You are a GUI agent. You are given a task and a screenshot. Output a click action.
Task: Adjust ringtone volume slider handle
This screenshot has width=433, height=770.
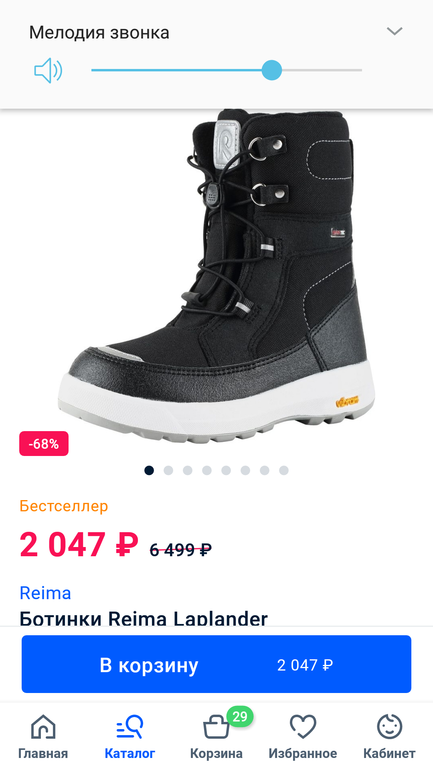[x=271, y=70]
